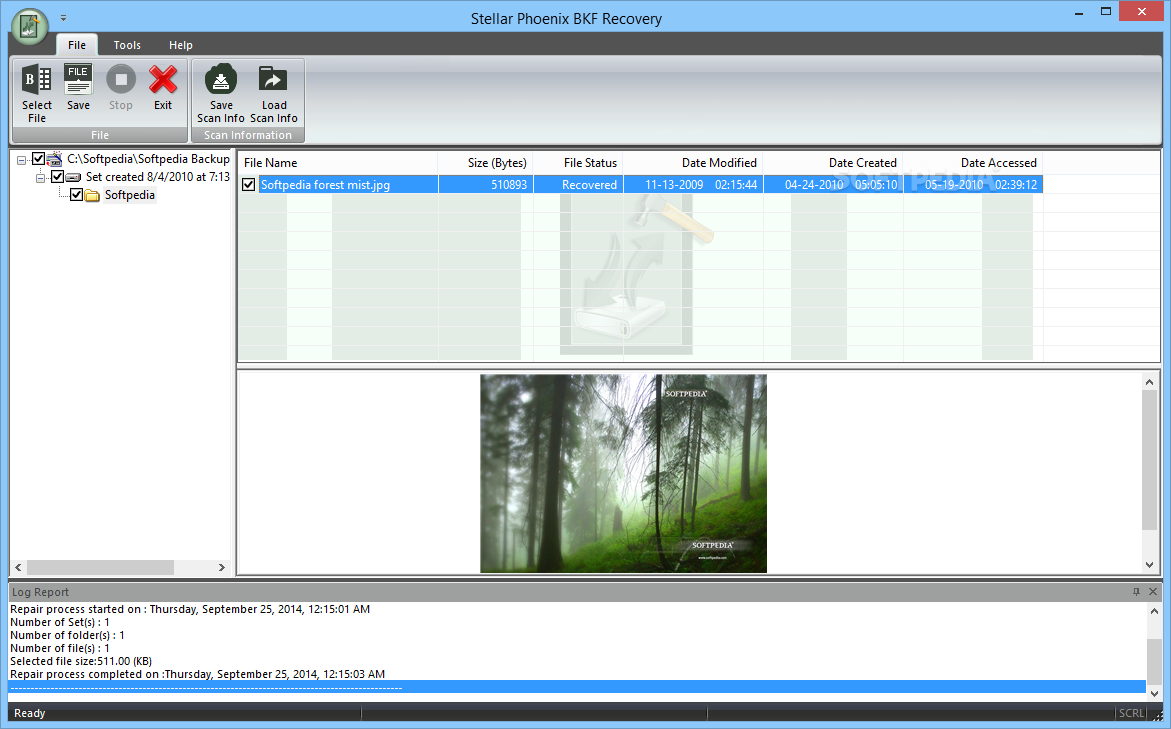This screenshot has height=729, width=1171.
Task: Sort by File Status column header
Action: [578, 163]
